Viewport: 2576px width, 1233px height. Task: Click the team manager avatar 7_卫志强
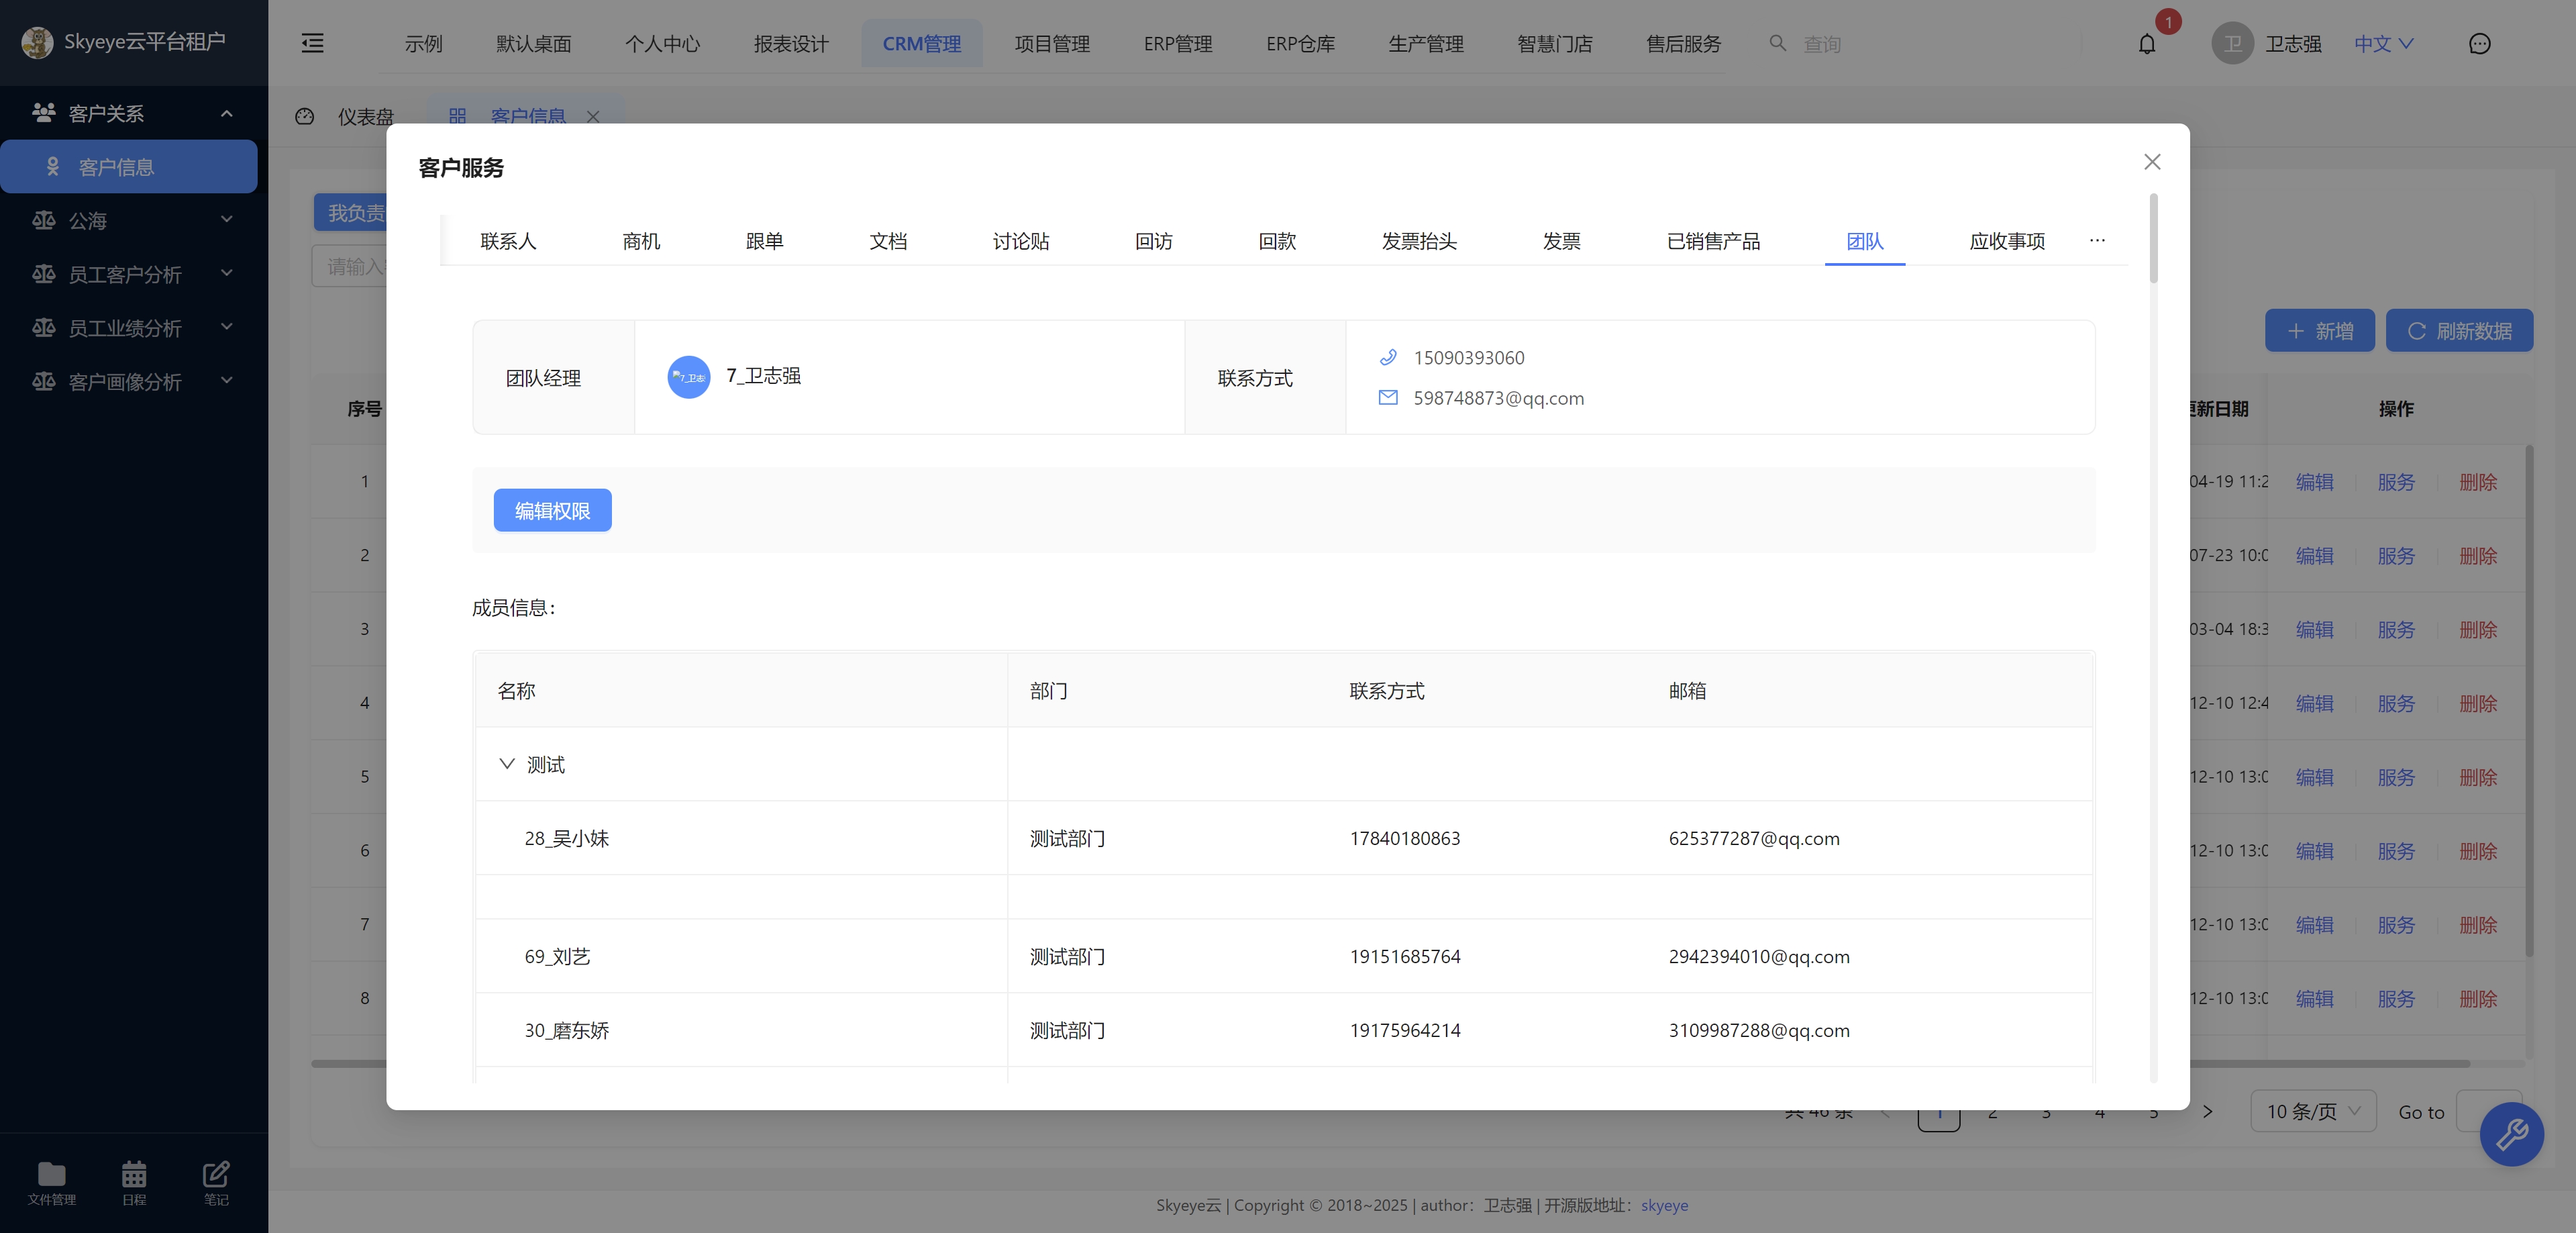point(688,377)
